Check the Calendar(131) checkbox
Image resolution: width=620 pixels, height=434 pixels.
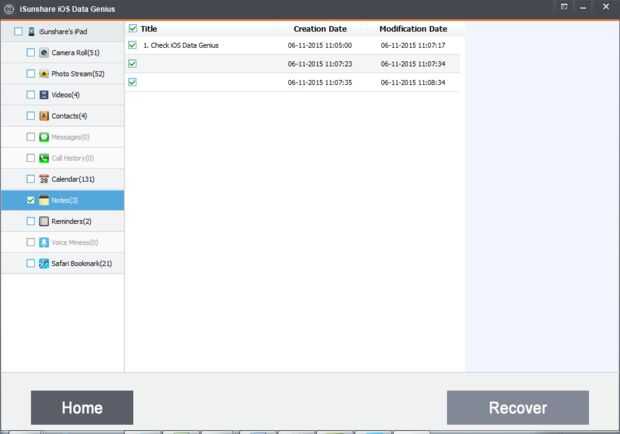(x=30, y=179)
